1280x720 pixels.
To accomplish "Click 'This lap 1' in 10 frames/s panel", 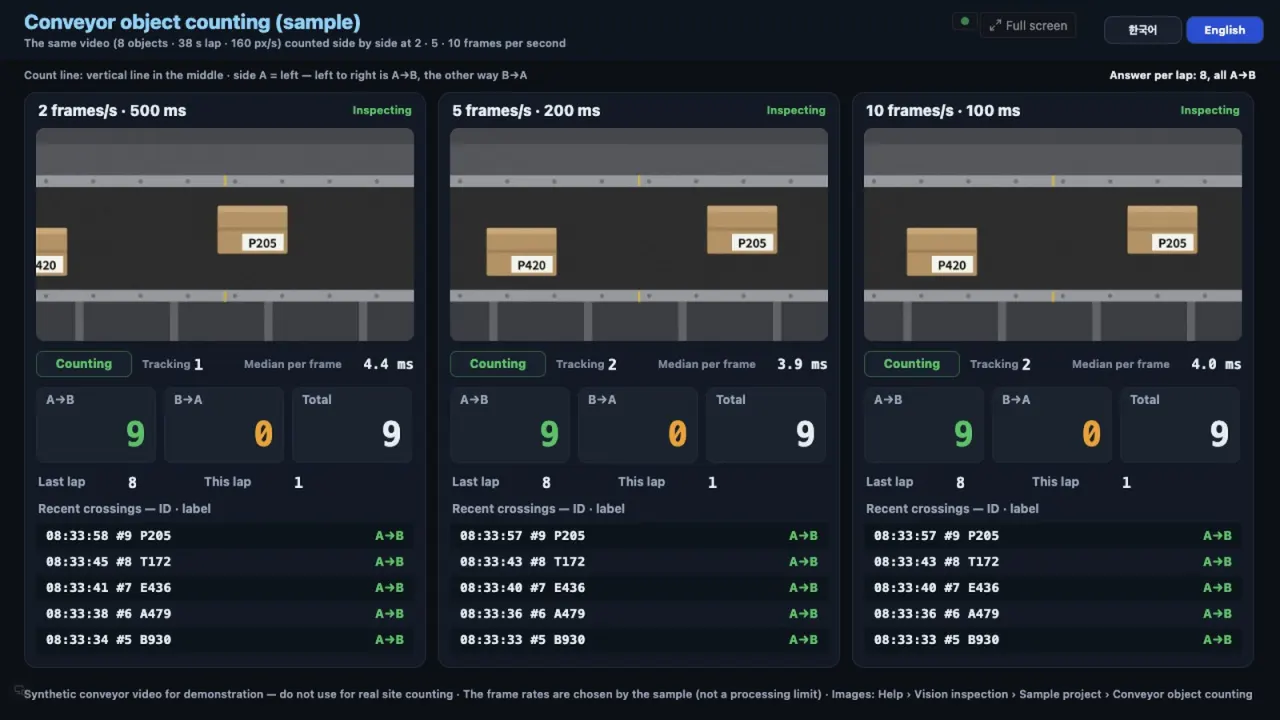I will (1081, 482).
